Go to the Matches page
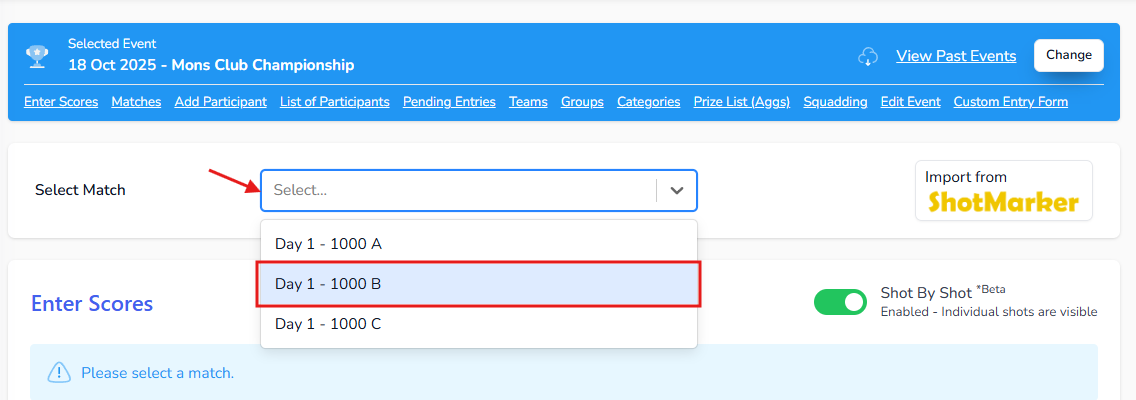1136x400 pixels. click(136, 102)
